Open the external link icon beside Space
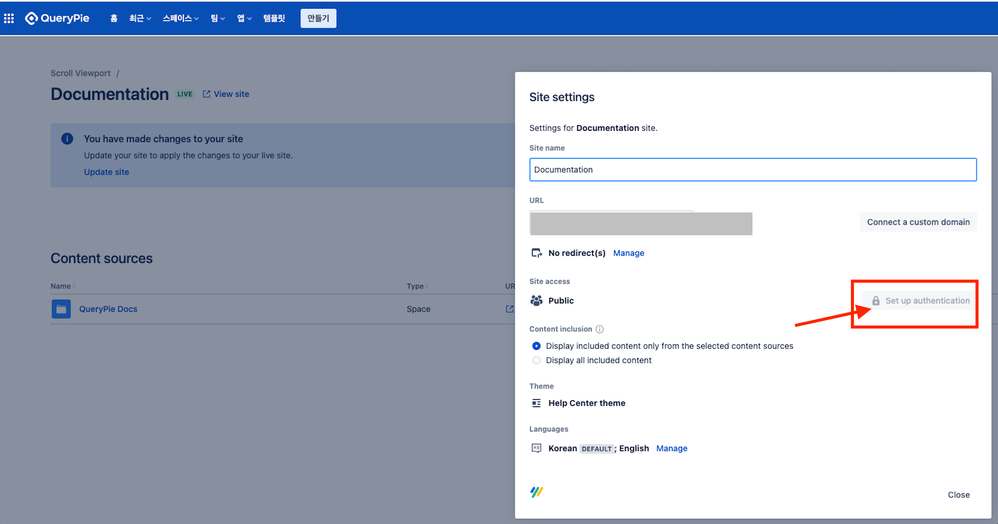The image size is (998, 524). click(509, 309)
